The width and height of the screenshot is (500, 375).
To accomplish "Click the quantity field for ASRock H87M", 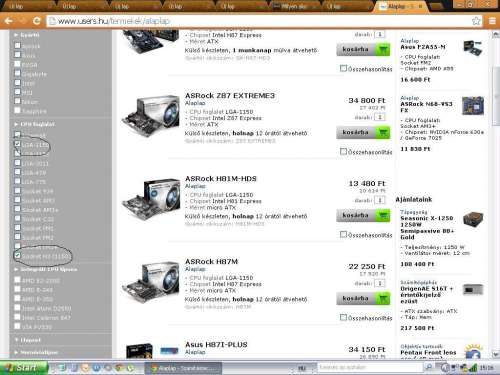I will (379, 283).
